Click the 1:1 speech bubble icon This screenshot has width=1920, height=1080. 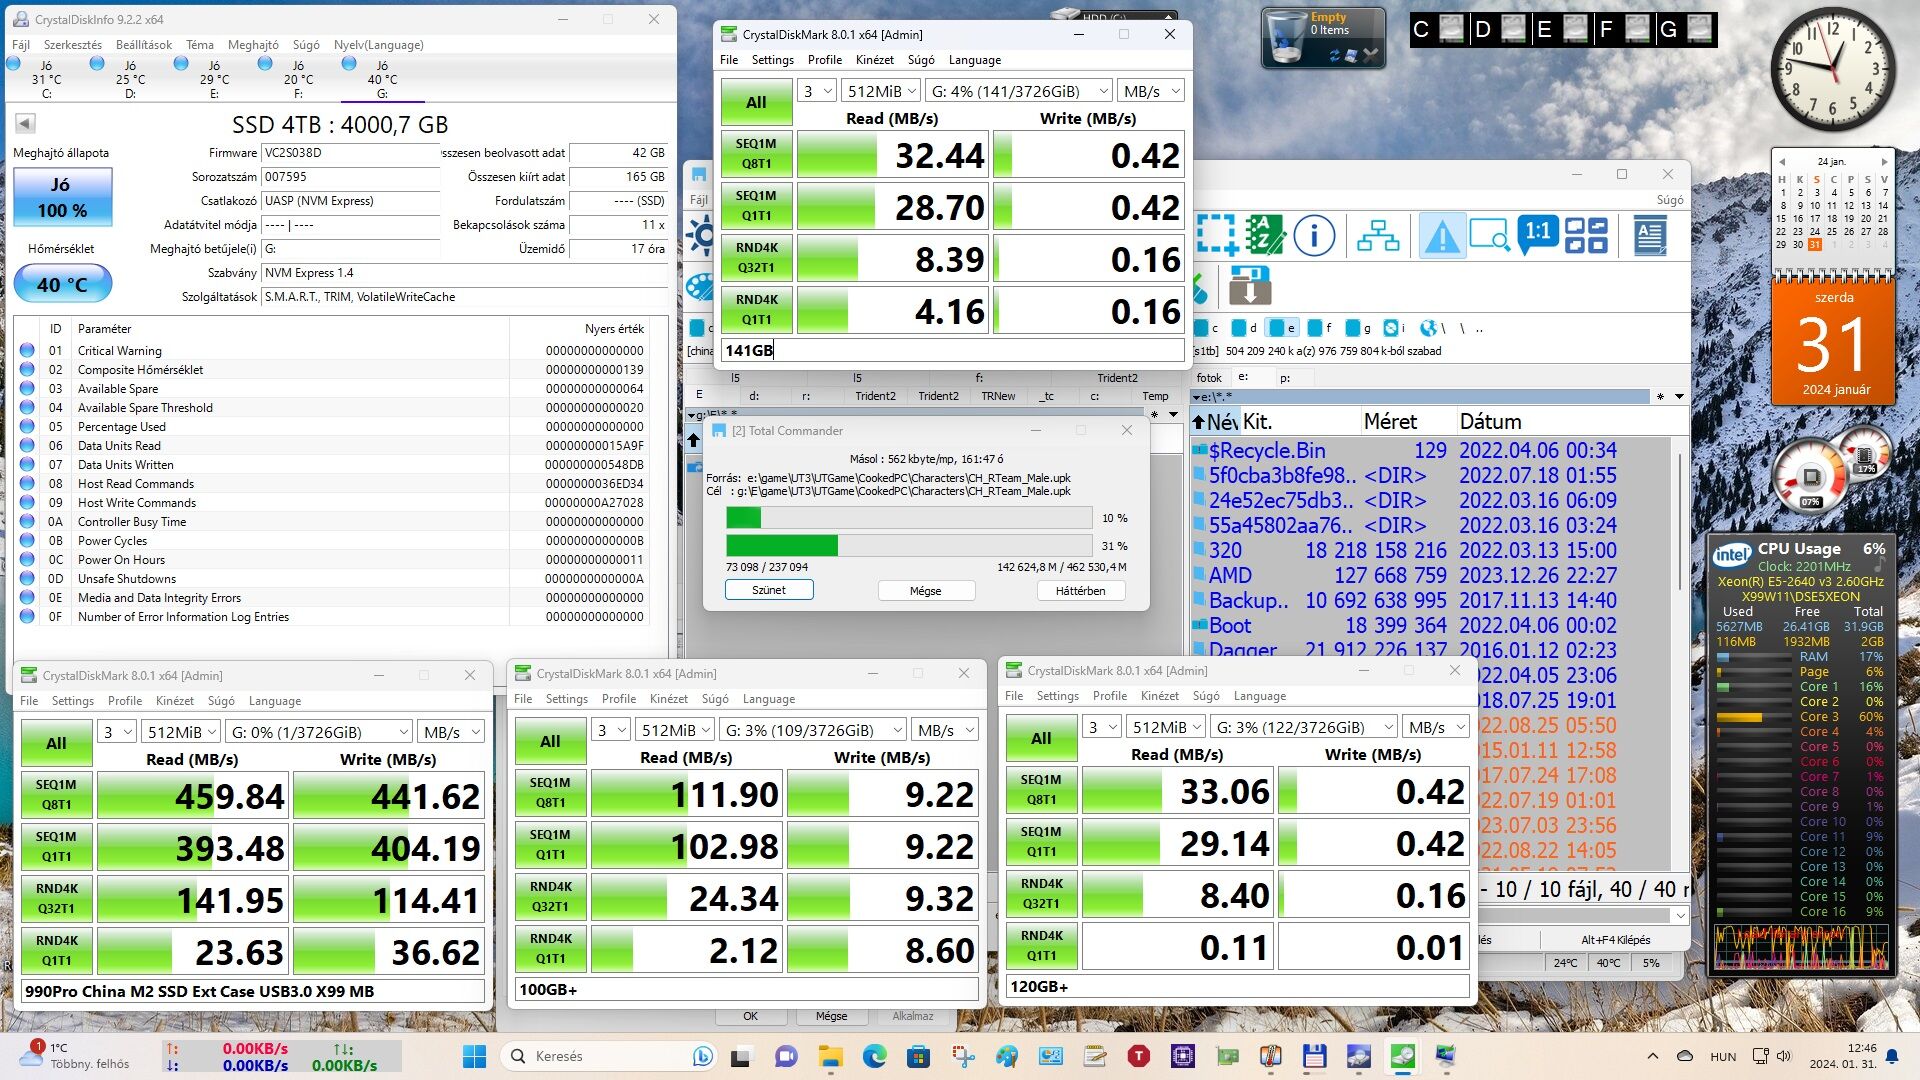[1537, 234]
